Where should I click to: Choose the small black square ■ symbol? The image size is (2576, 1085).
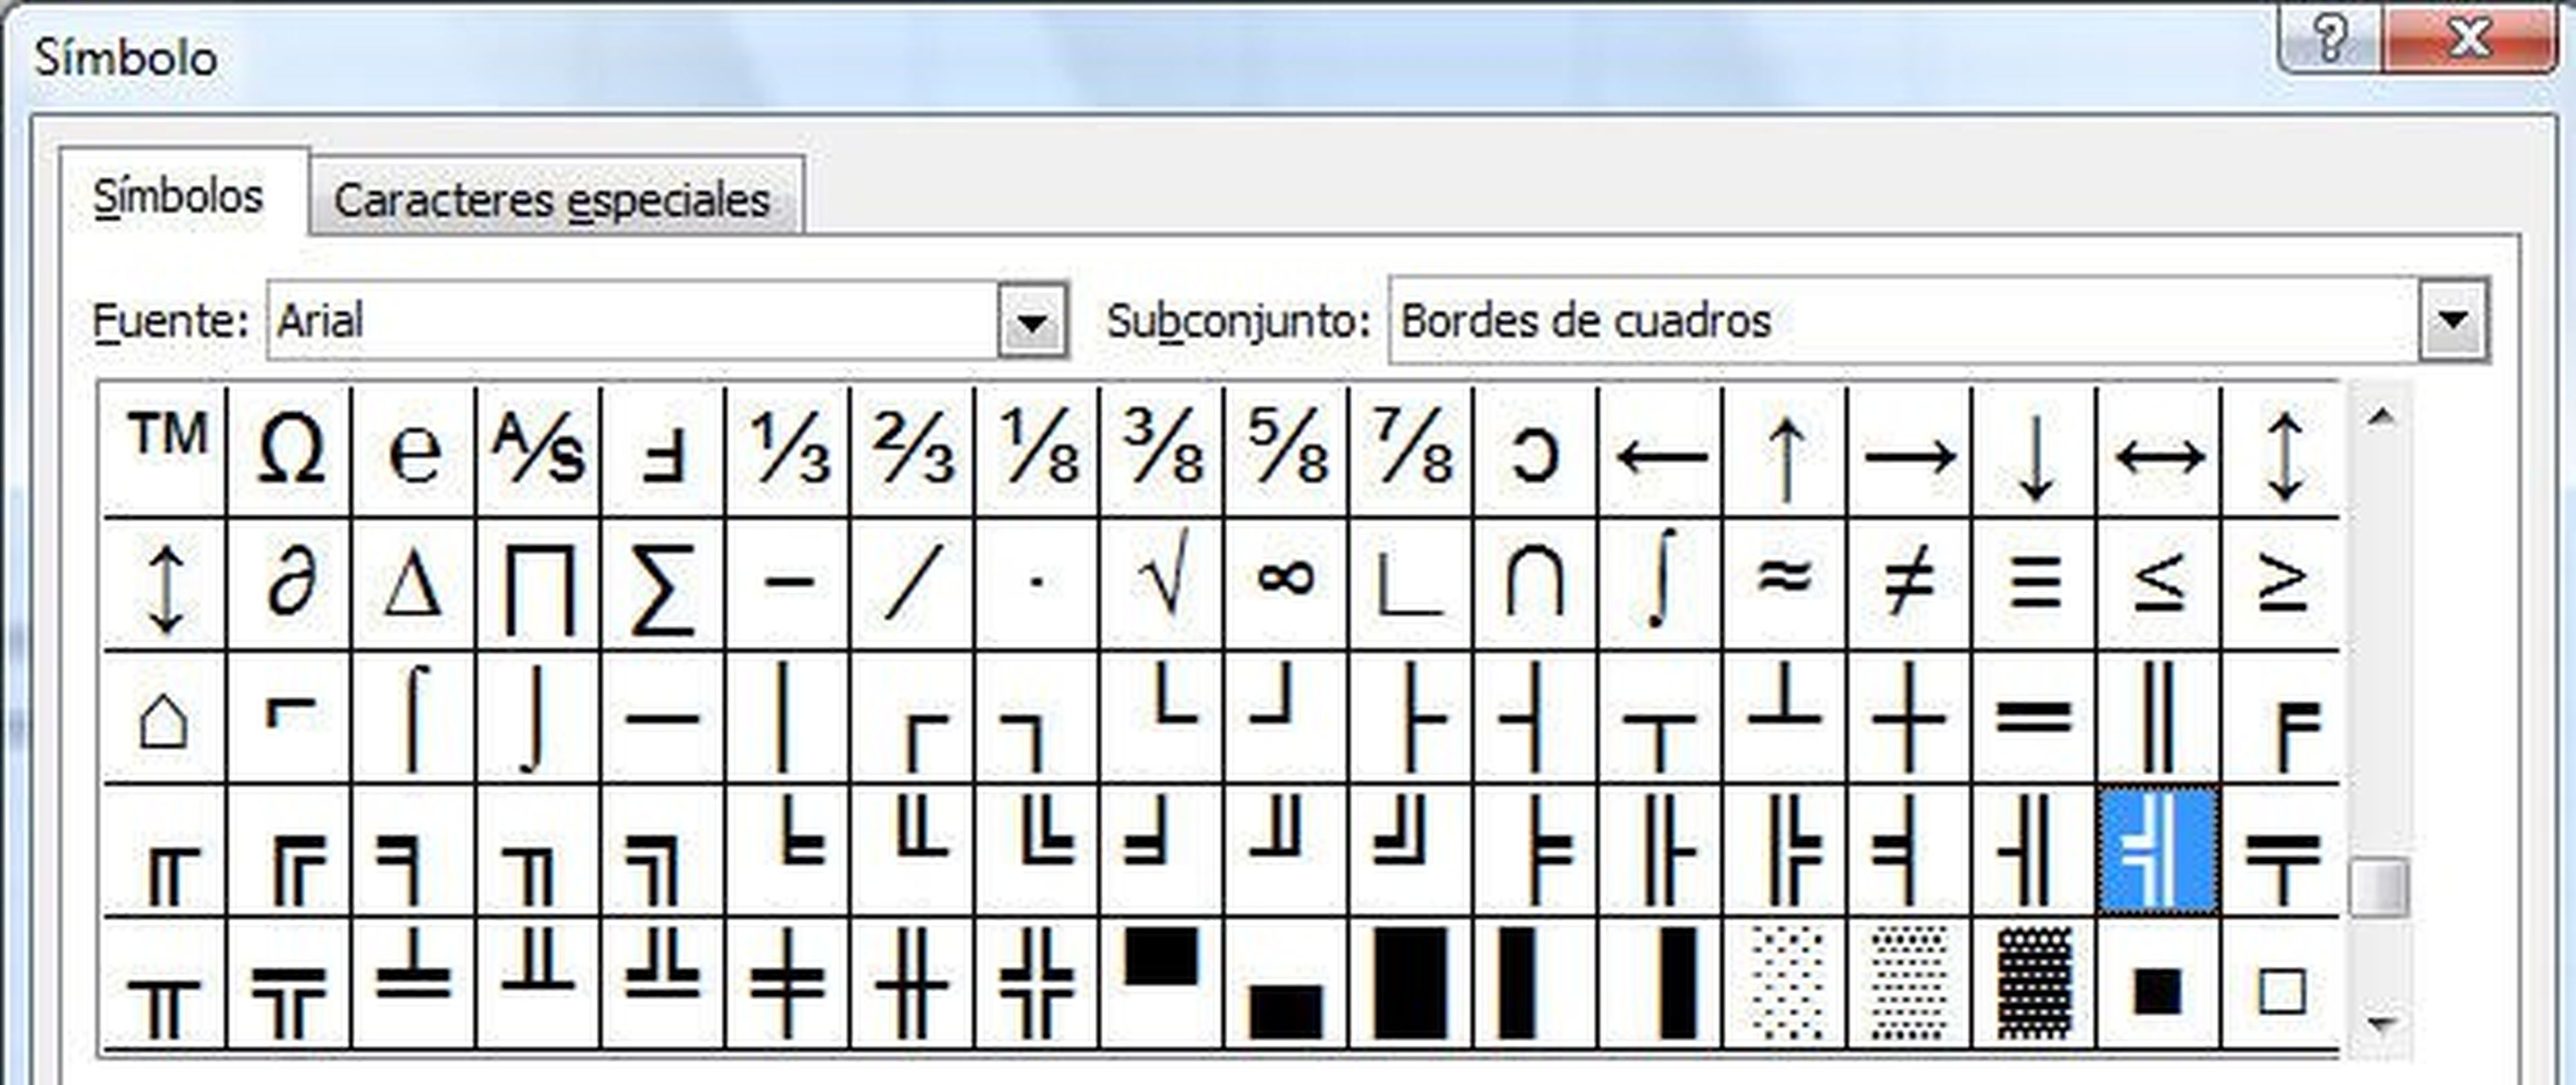pyautogui.click(x=2158, y=983)
